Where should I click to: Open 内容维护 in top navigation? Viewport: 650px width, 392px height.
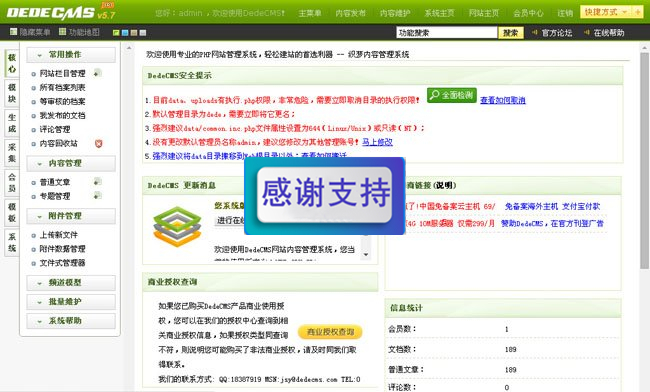[x=395, y=13]
